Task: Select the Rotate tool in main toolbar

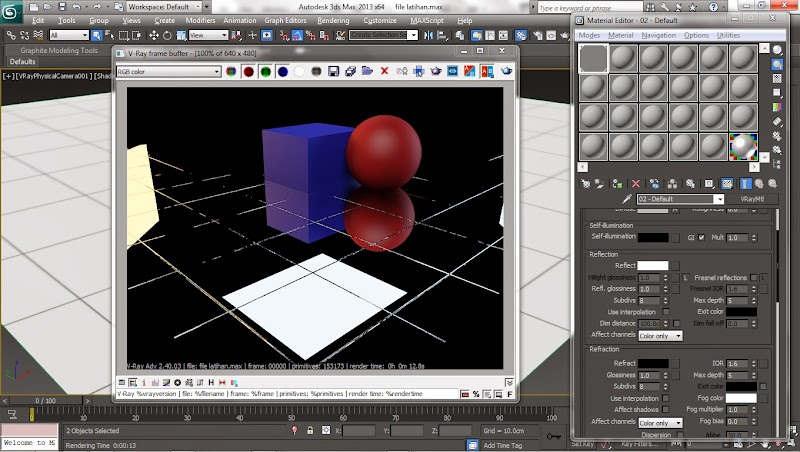Action: coord(167,35)
